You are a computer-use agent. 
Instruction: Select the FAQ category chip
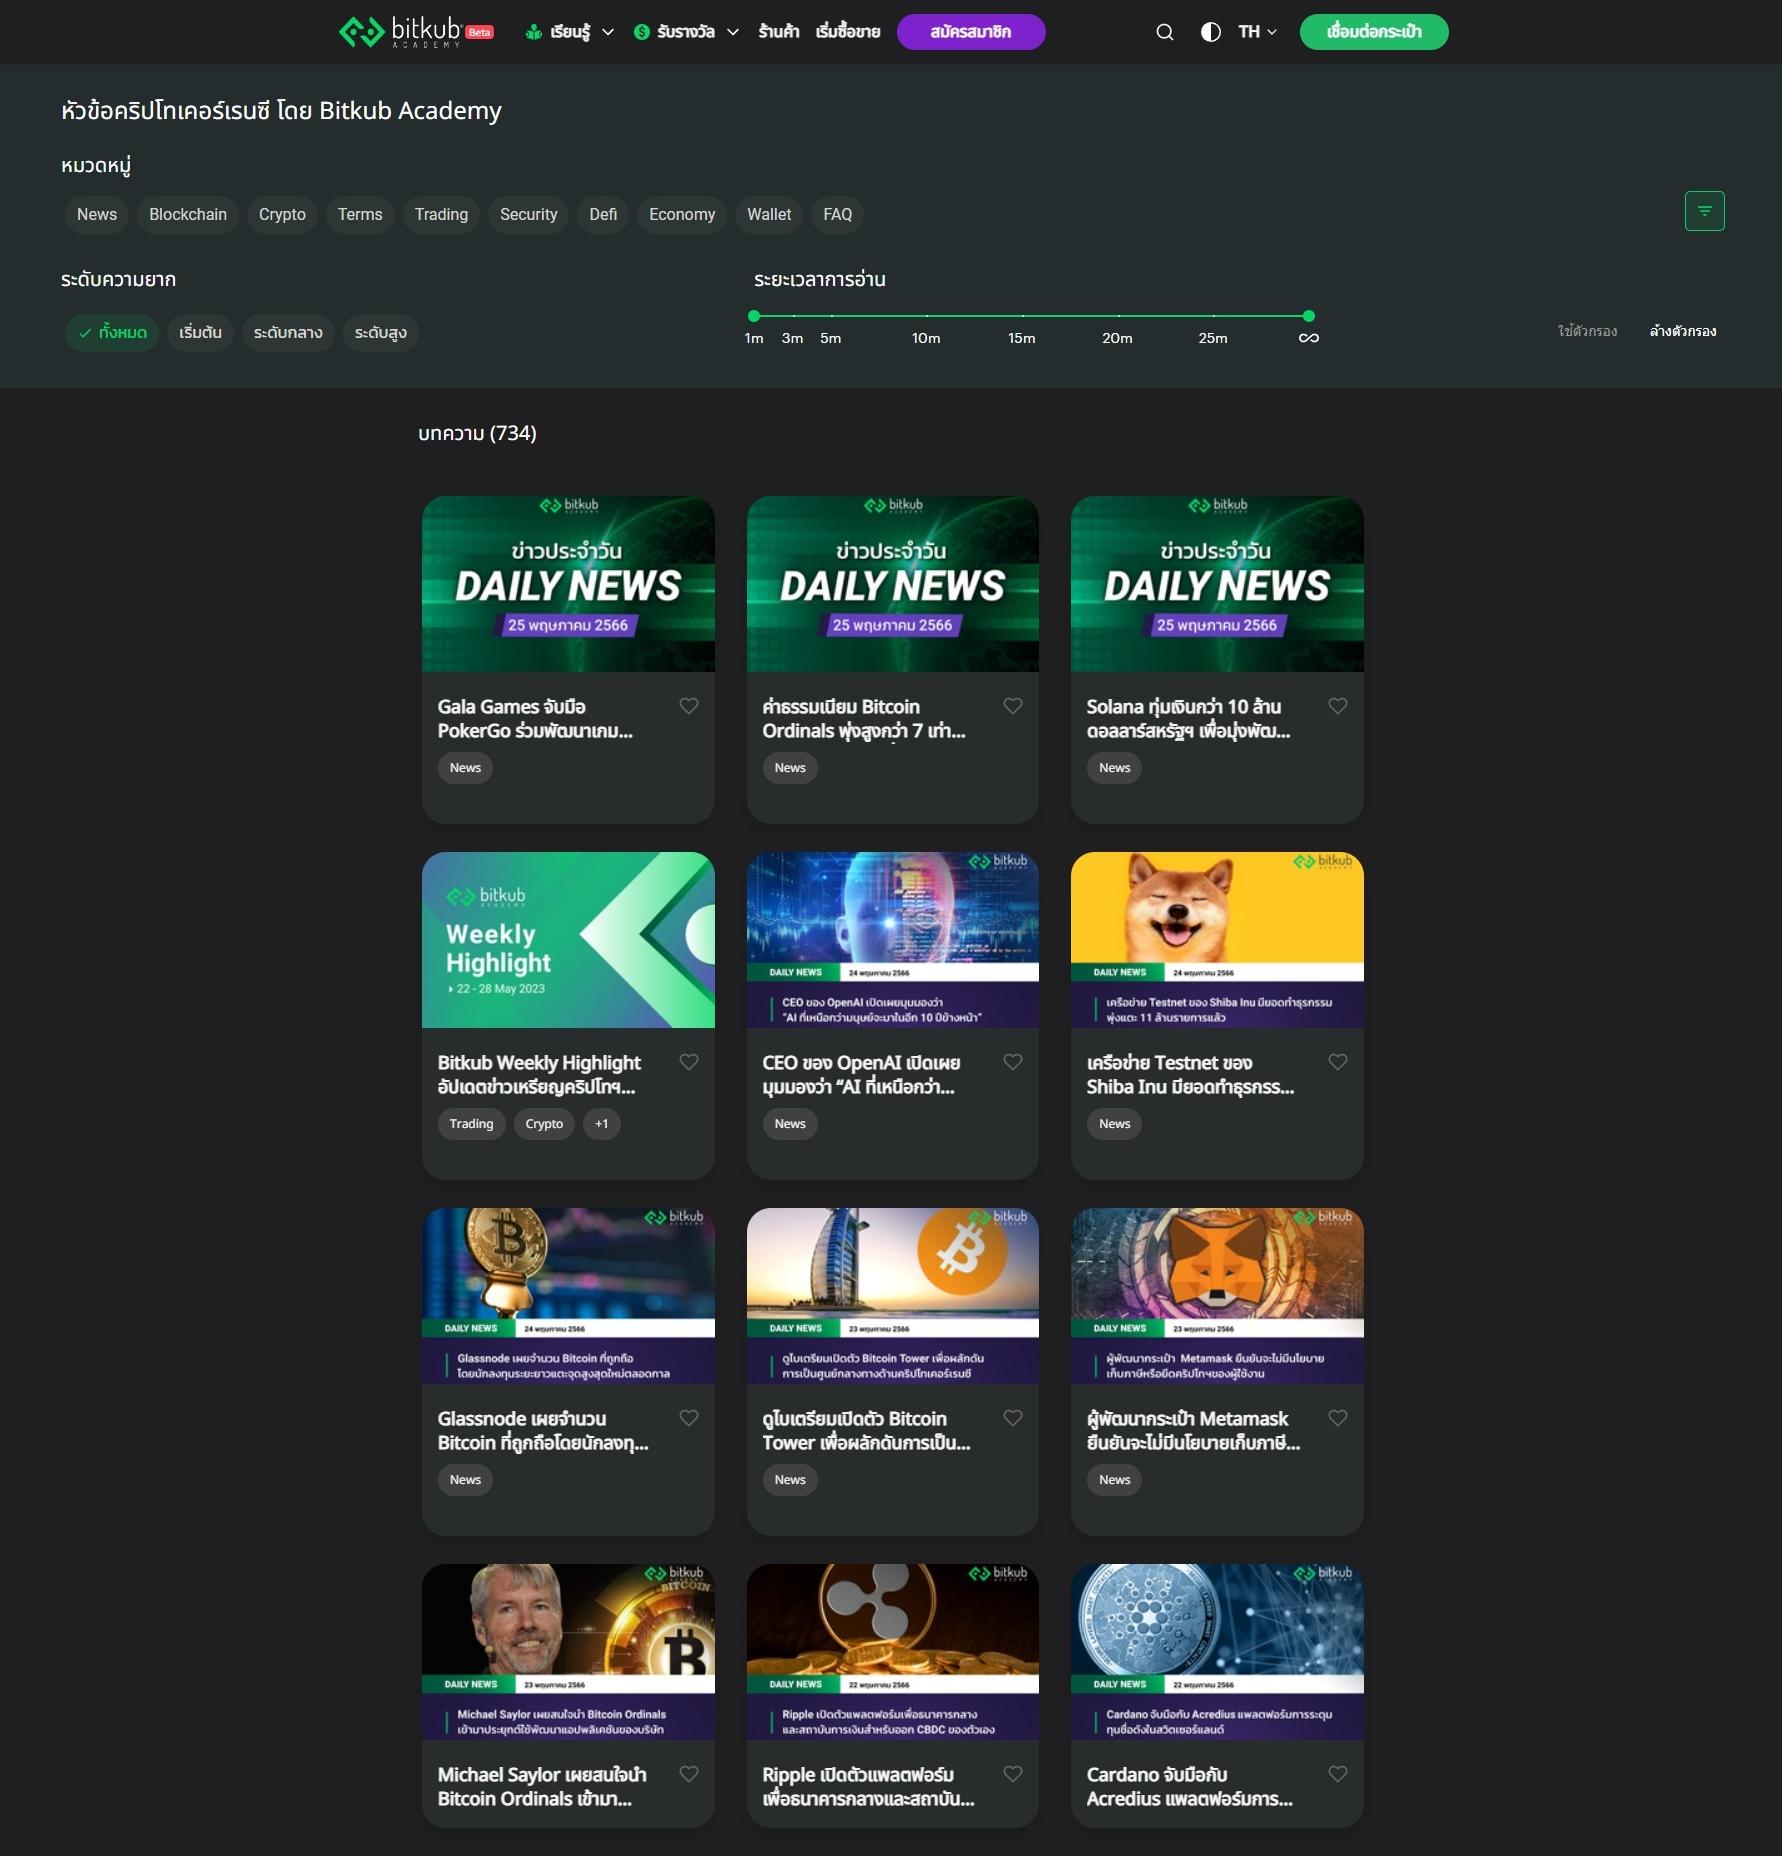pos(838,215)
